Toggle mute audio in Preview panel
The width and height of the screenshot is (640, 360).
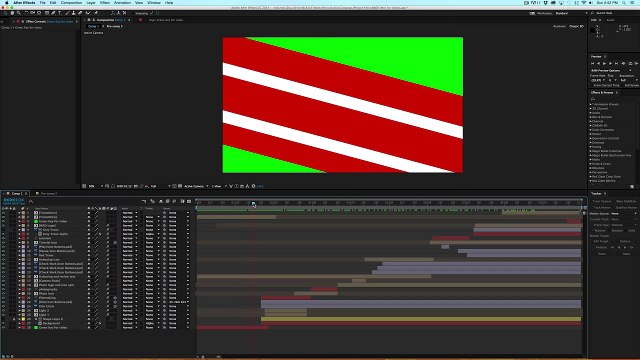[x=623, y=64]
